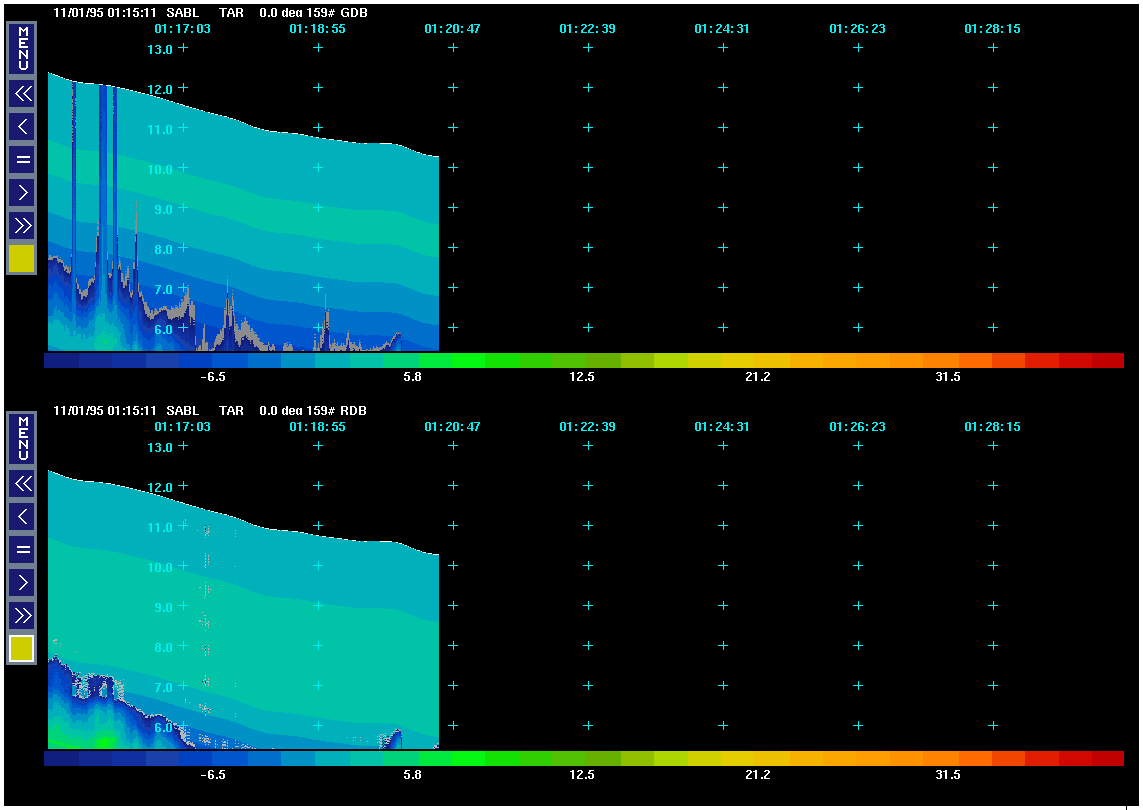The image size is (1143, 810).
Task: Click the double-left arrow in the GDB panel
Action: coord(22,94)
